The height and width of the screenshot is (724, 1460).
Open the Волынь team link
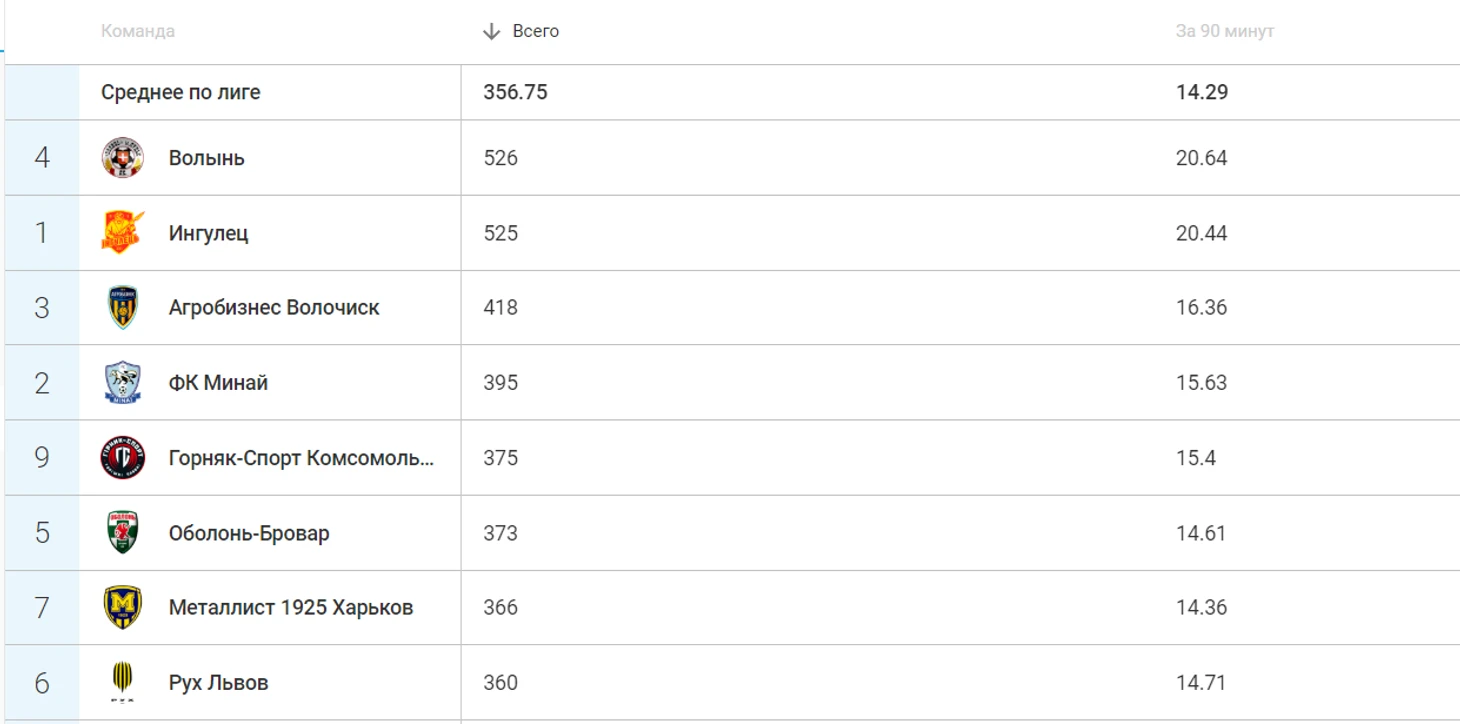coord(207,158)
